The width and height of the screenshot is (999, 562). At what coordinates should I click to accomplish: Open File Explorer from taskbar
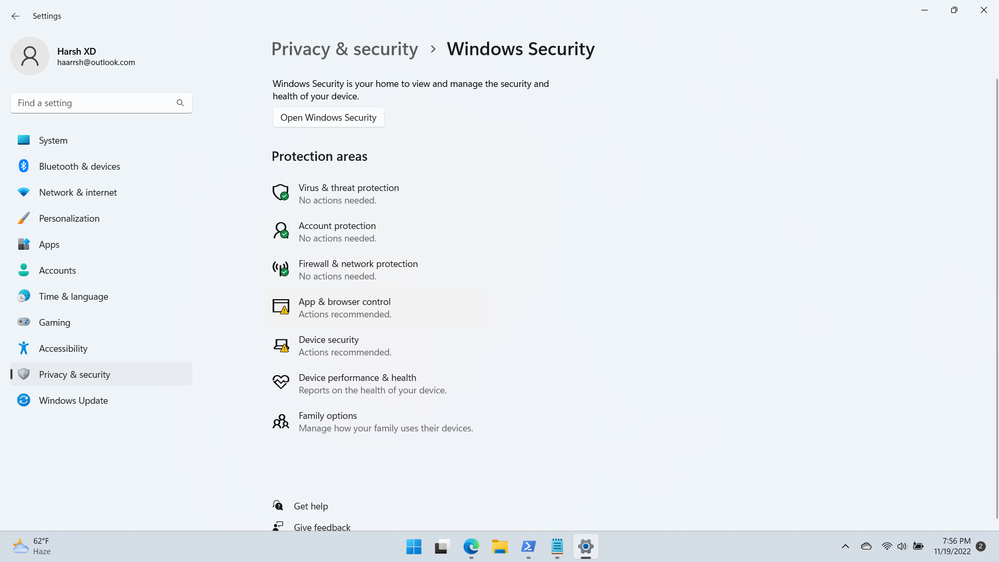500,547
